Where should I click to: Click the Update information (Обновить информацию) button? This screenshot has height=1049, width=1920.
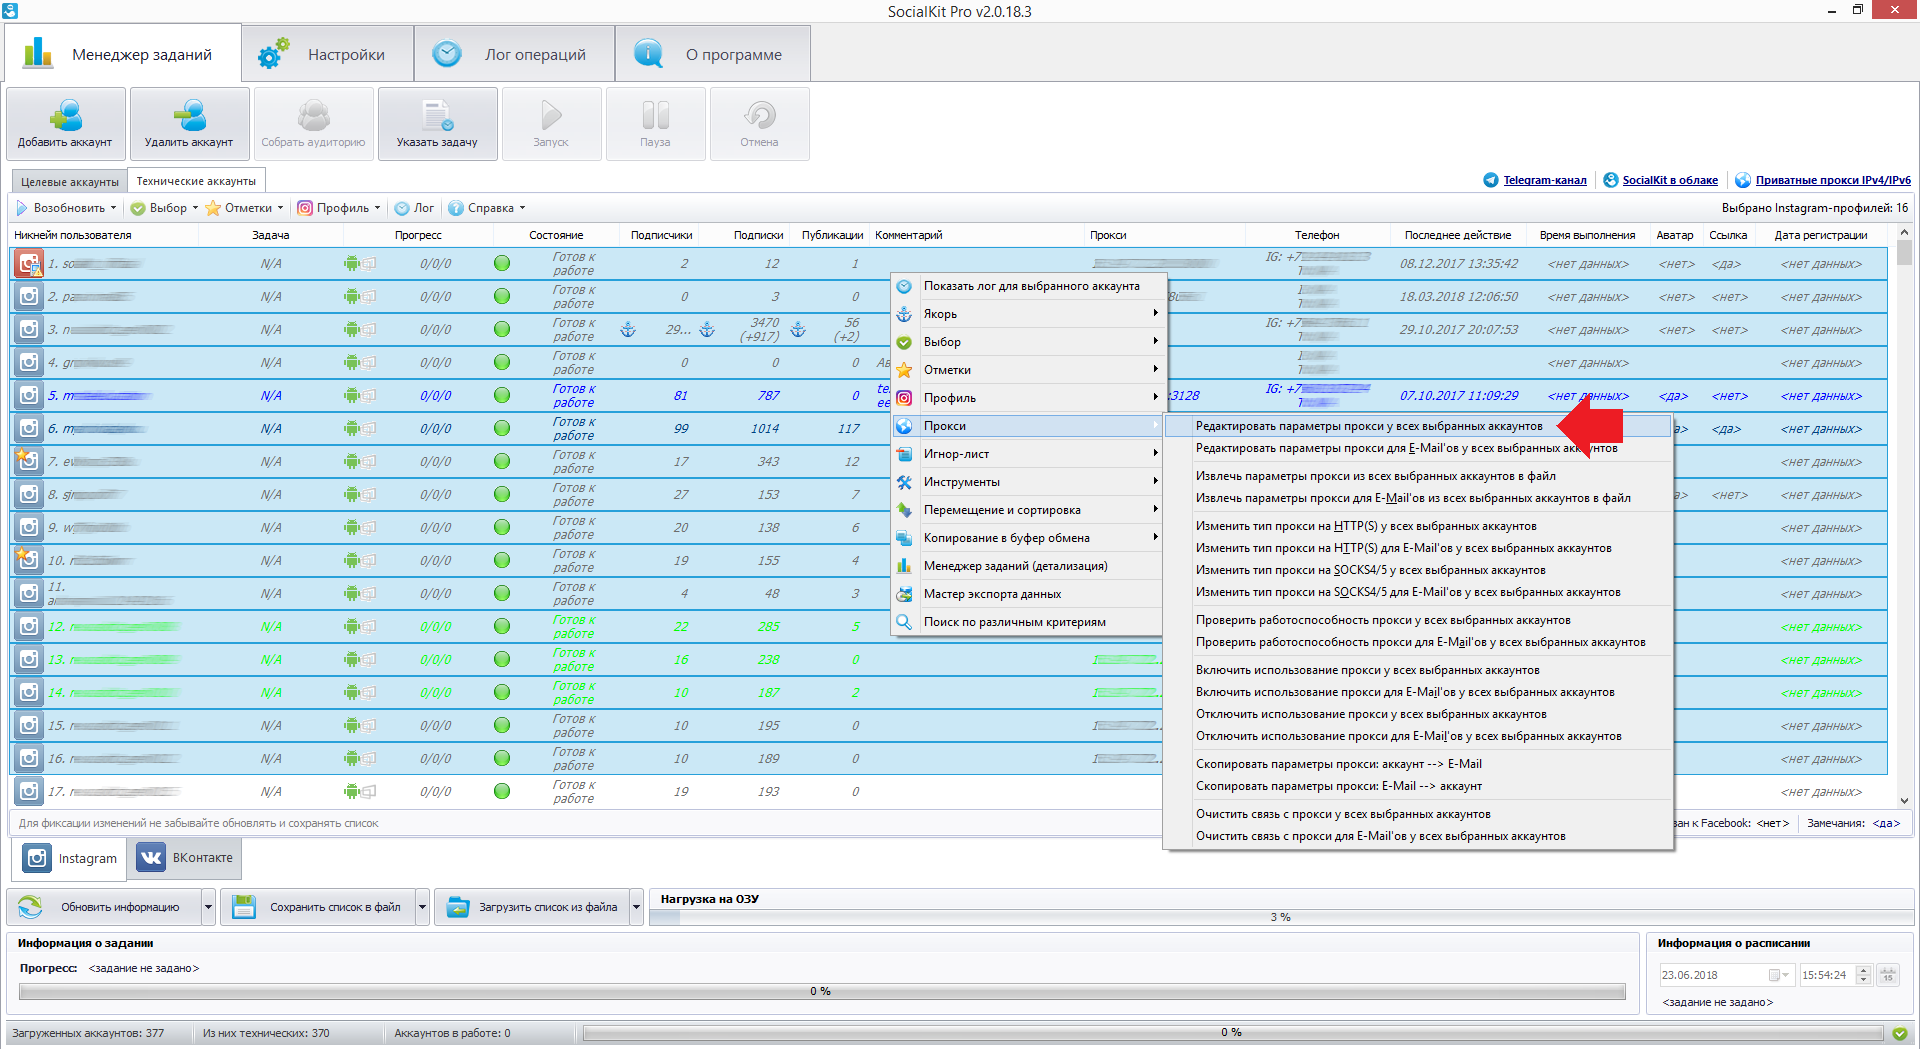tap(104, 907)
